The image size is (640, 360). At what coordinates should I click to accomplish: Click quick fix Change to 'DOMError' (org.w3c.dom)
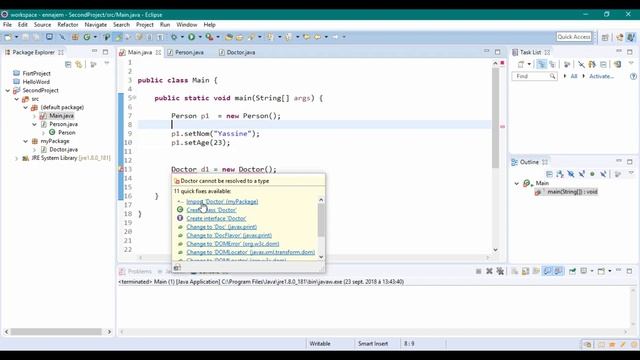coord(233,244)
